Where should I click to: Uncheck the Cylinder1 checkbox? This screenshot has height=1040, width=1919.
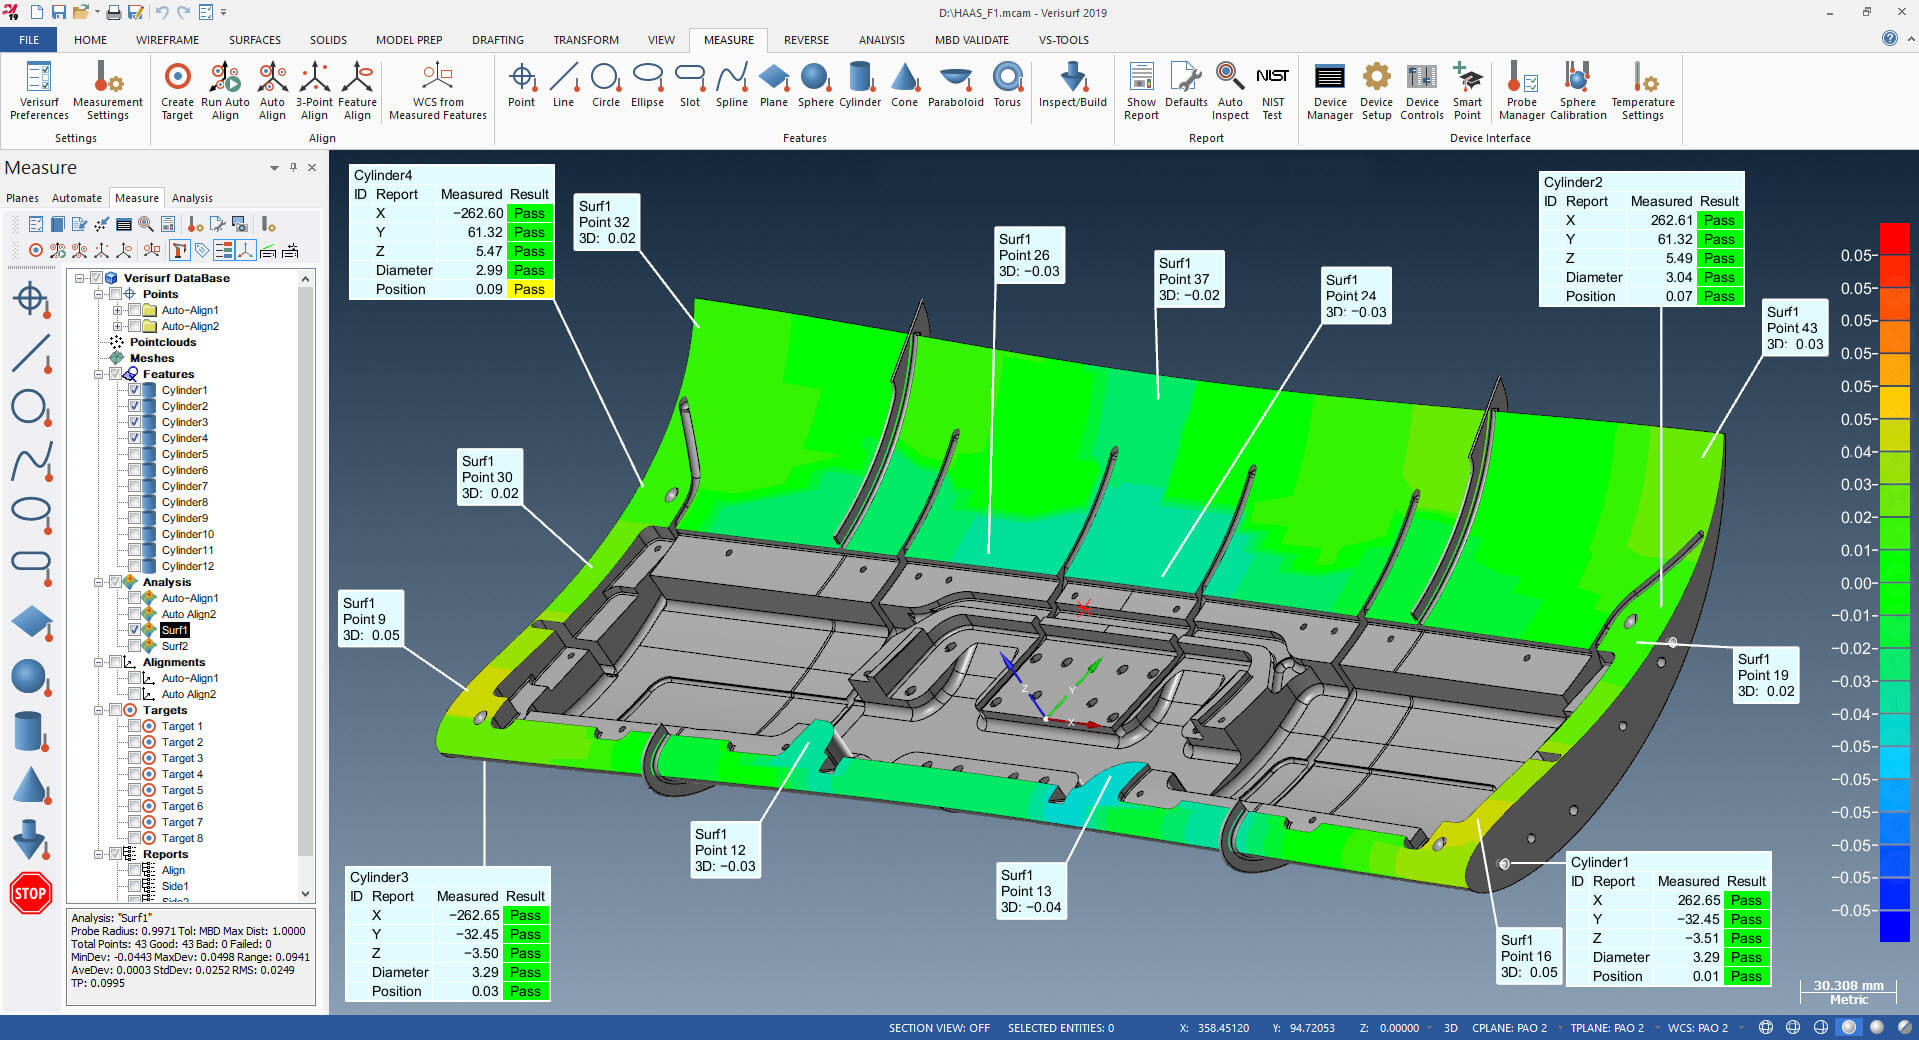134,390
